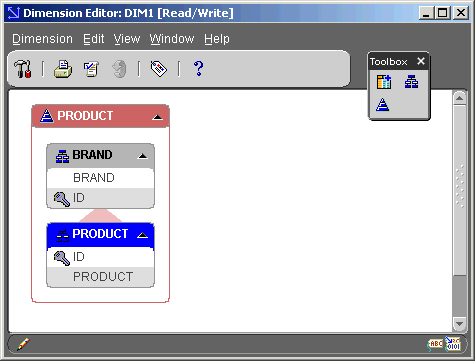
Task: Click the ABC icon in status bar
Action: tap(435, 344)
